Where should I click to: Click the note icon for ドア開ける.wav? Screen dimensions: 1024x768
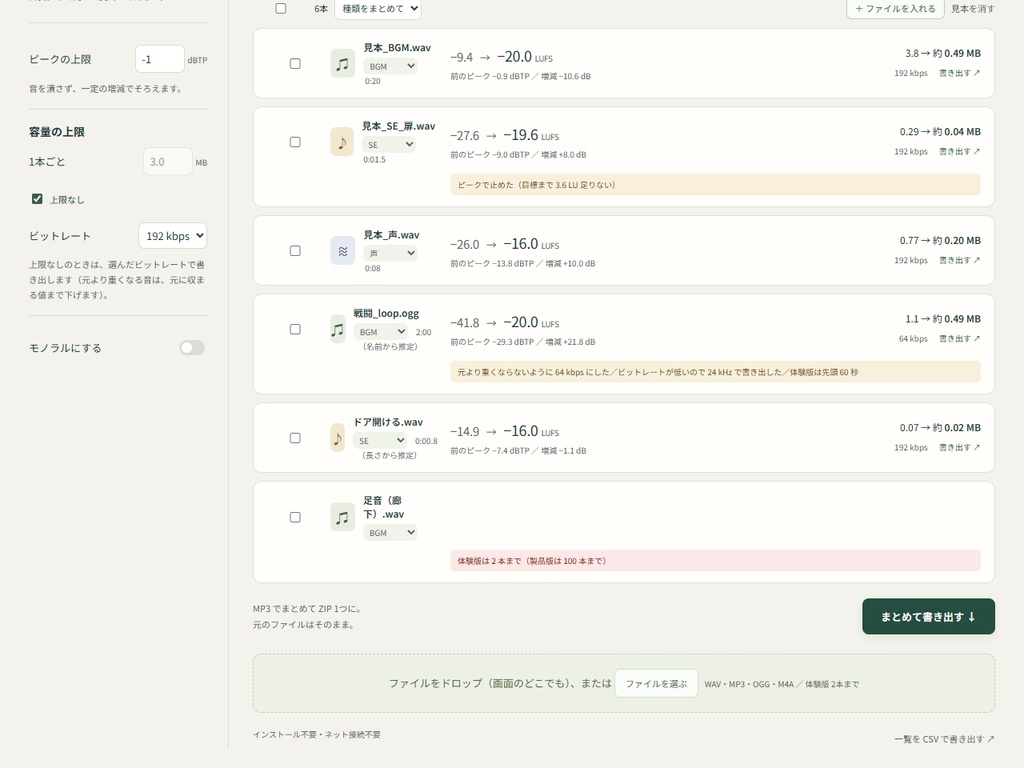pyautogui.click(x=338, y=438)
